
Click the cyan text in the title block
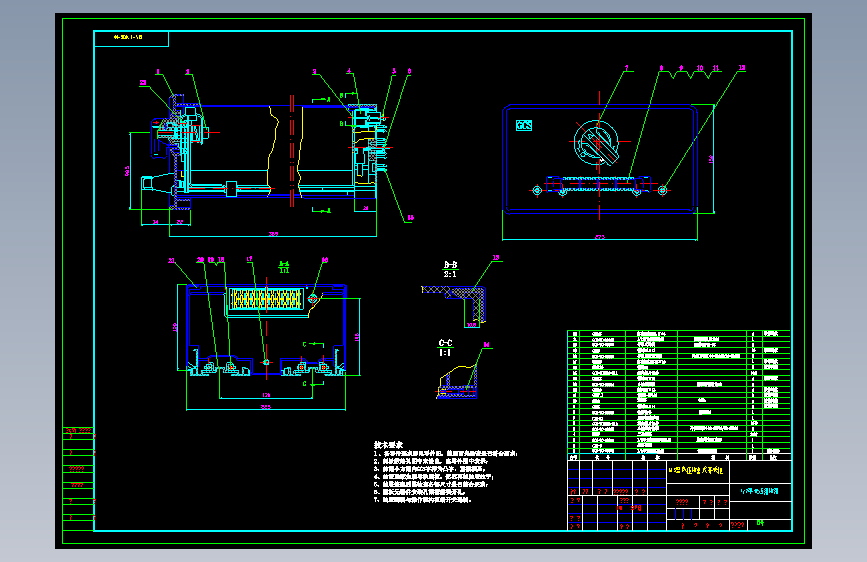[x=760, y=491]
